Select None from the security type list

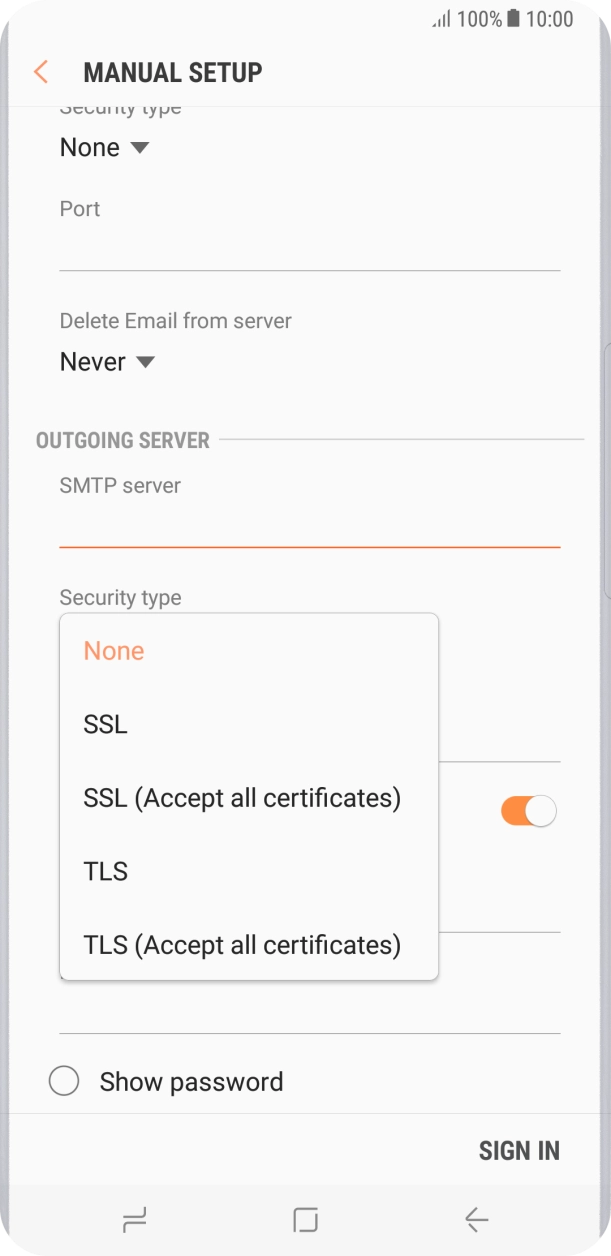113,650
